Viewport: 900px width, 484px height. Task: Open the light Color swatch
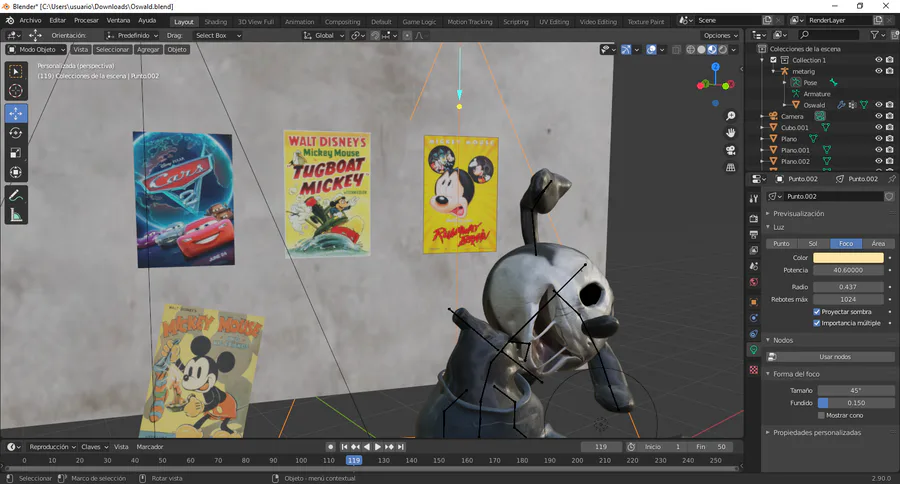(849, 258)
